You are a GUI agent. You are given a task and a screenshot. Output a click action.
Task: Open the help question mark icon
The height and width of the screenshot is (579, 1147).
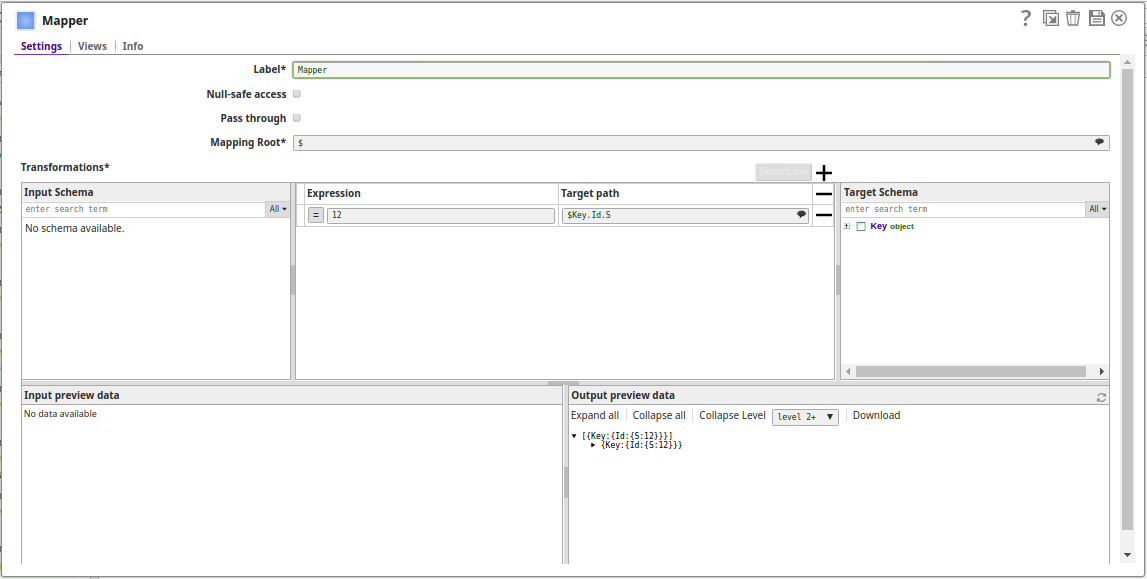1026,18
